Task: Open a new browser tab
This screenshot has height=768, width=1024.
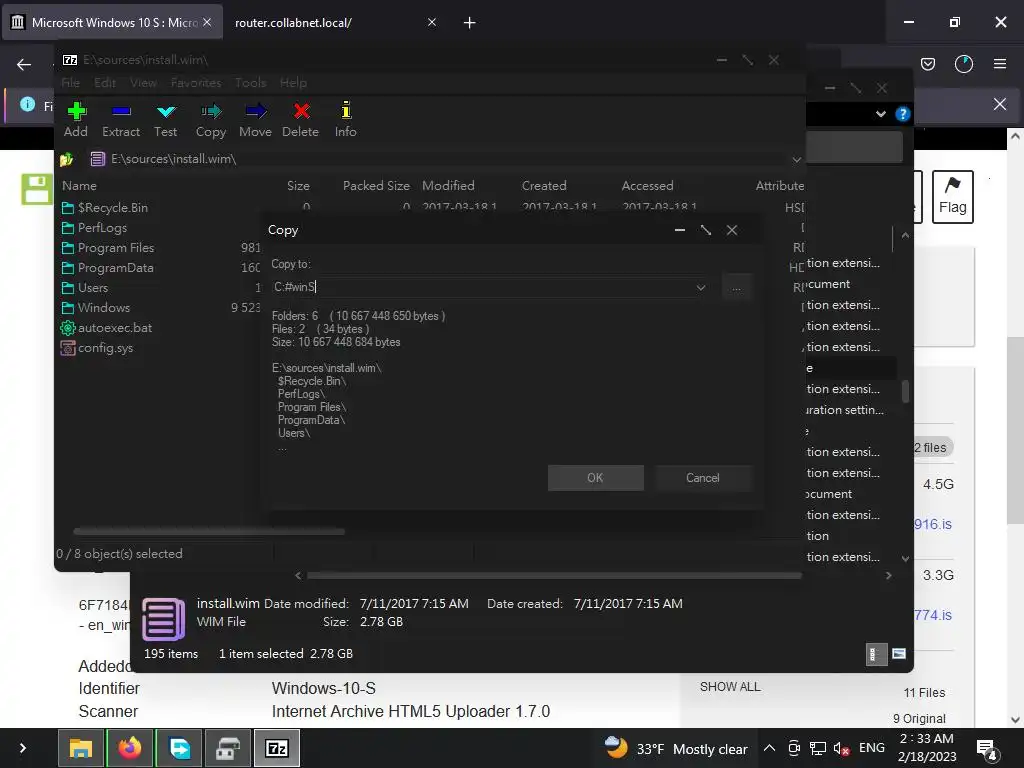Action: point(470,23)
